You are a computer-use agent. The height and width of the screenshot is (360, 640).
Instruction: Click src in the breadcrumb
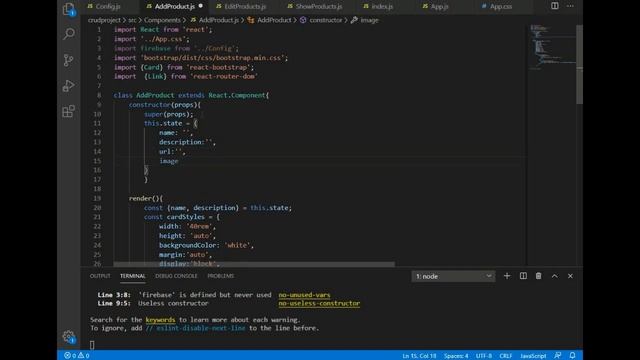pyautogui.click(x=132, y=20)
